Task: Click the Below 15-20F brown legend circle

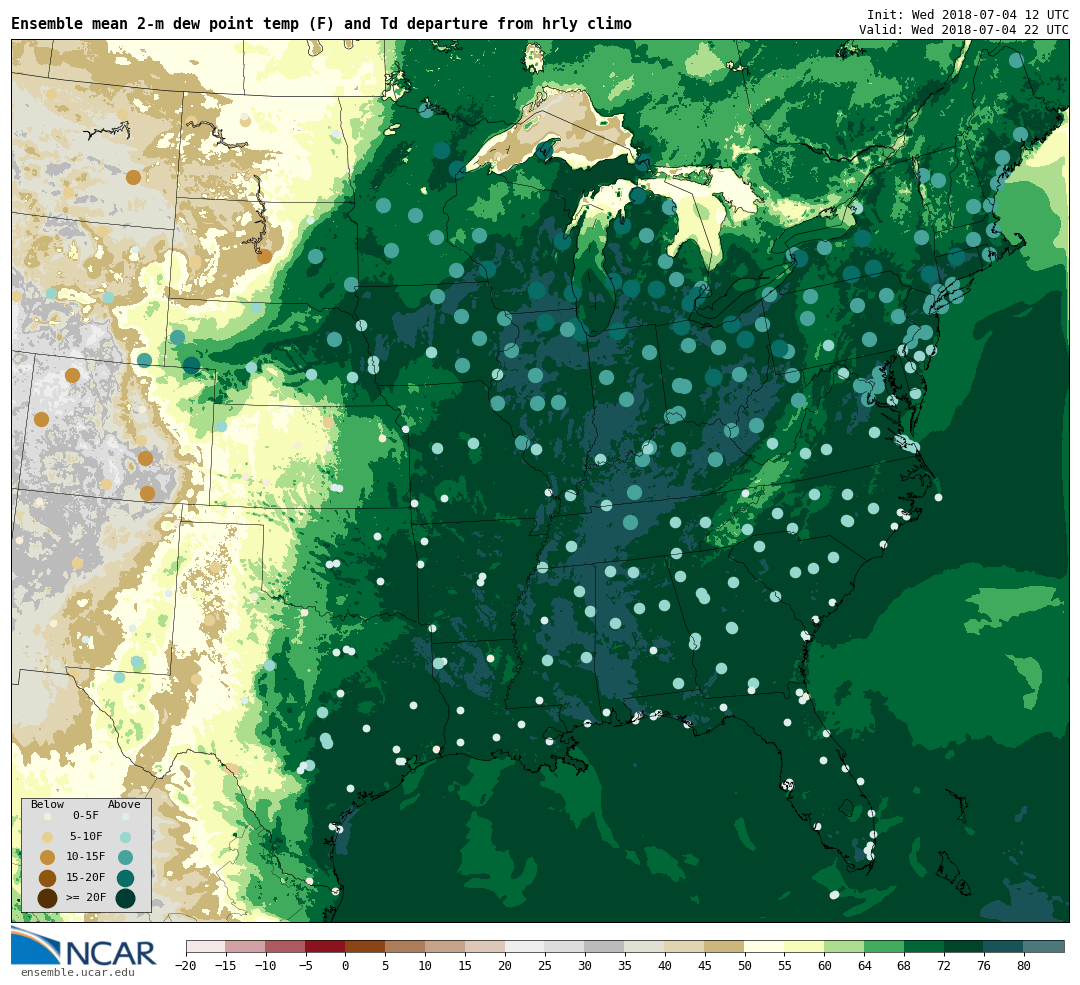Action: [48, 878]
